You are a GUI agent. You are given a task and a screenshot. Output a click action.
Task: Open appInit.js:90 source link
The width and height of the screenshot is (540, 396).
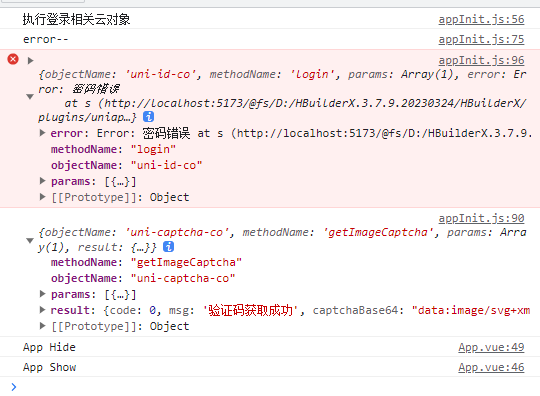click(481, 218)
